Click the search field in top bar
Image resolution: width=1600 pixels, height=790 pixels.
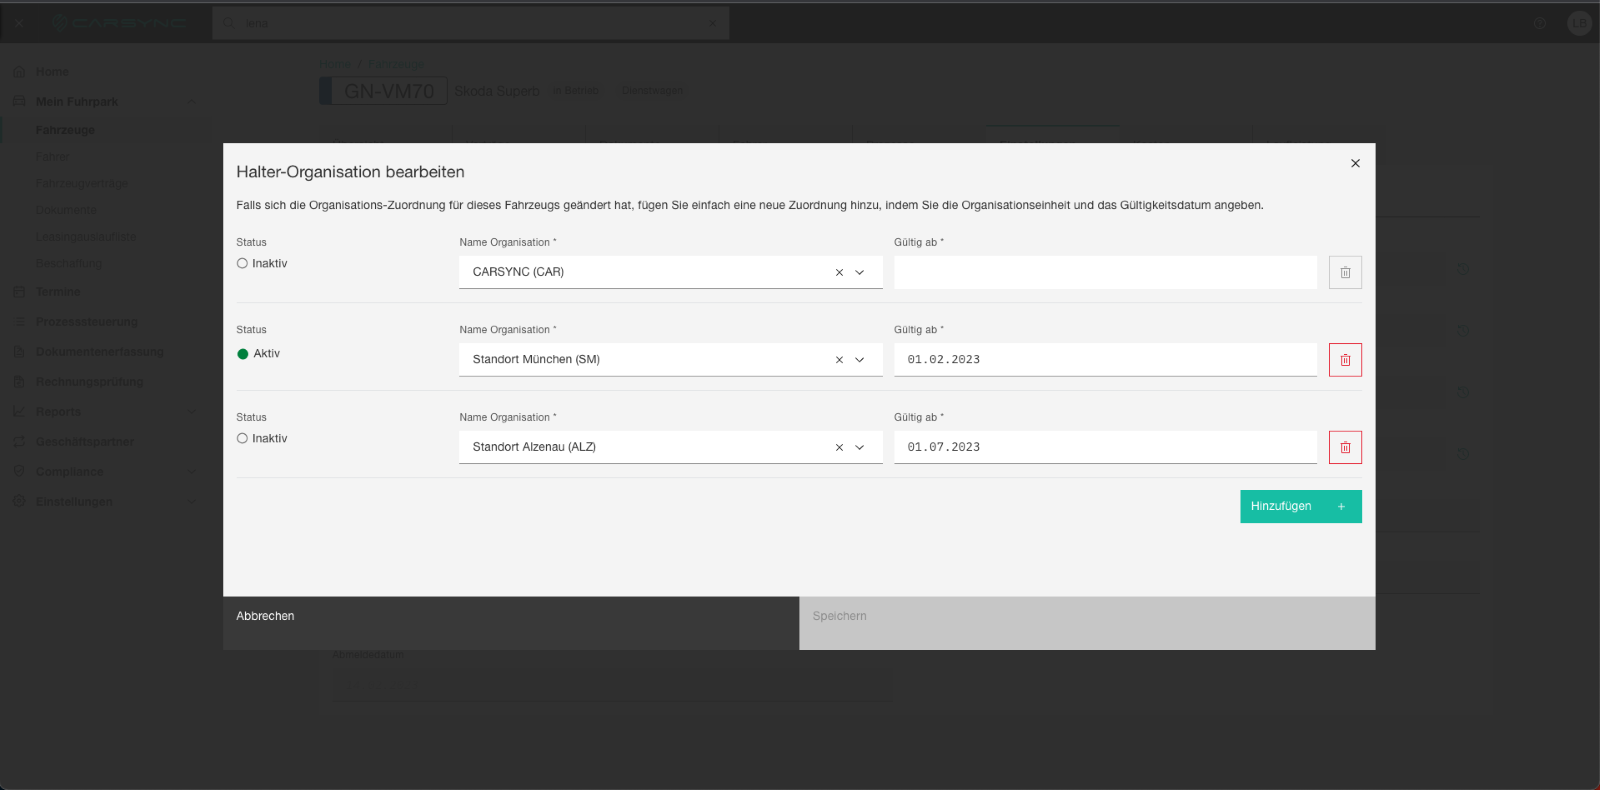[470, 23]
